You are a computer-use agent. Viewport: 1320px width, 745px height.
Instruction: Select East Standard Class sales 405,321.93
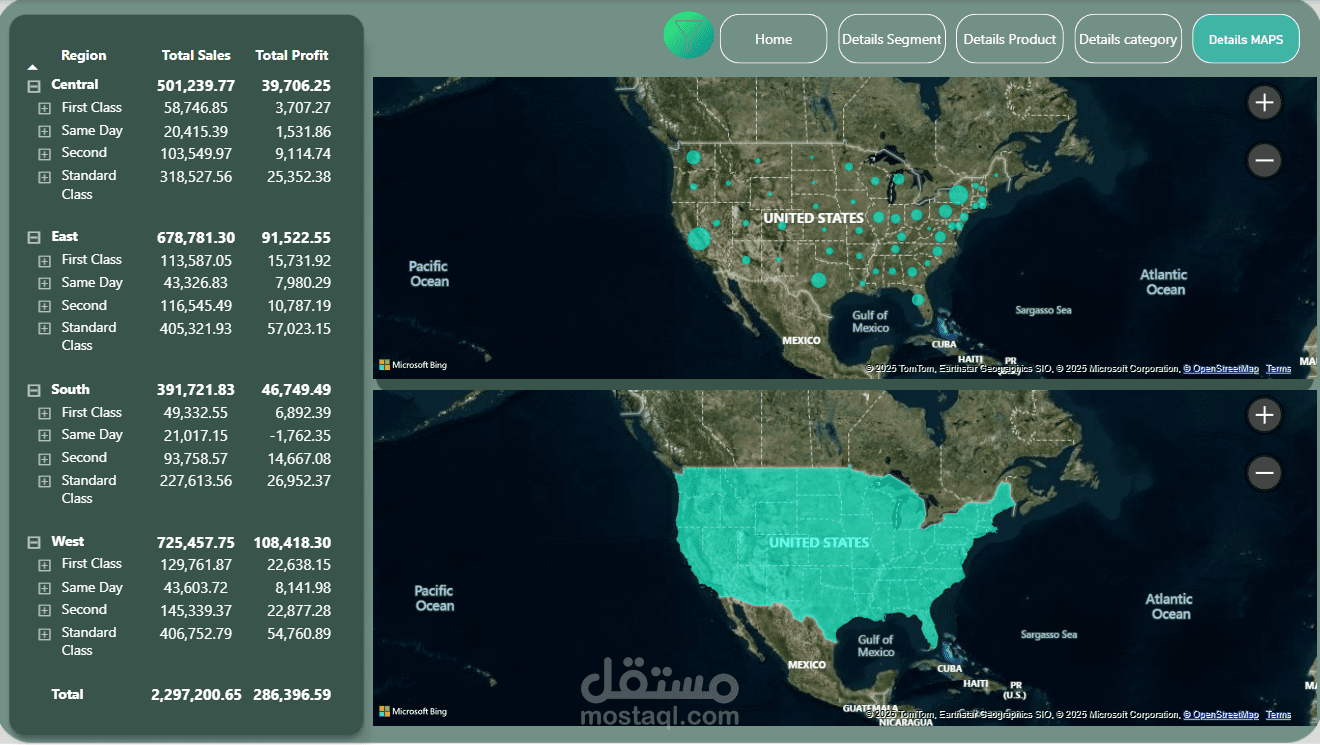196,328
